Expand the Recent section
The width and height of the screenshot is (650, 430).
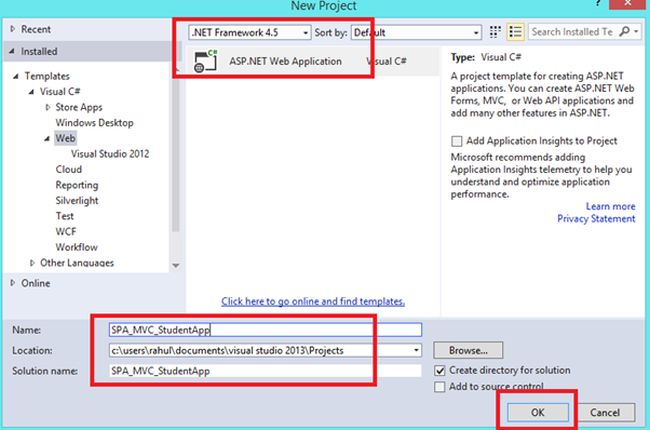(x=12, y=29)
